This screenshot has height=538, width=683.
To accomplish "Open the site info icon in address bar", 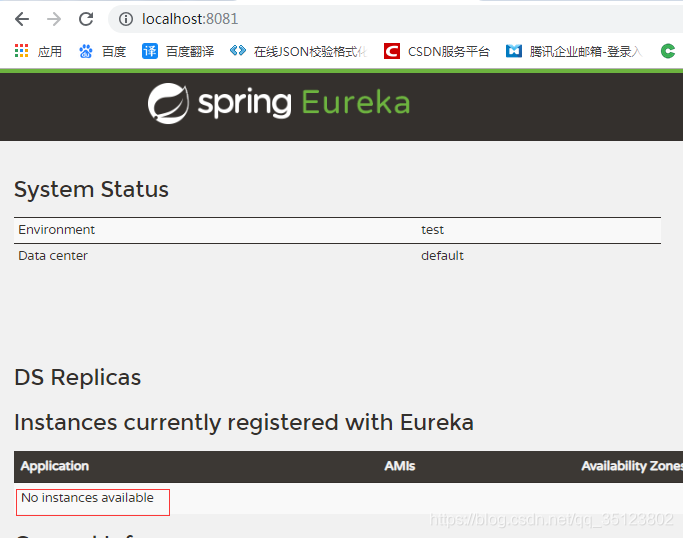I will tap(126, 19).
